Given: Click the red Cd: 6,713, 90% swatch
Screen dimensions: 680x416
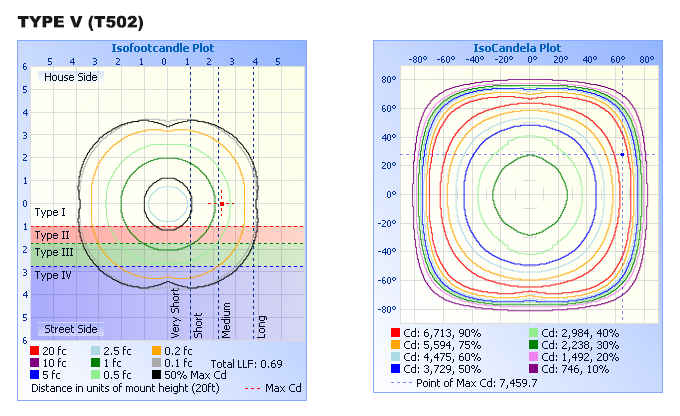Looking at the screenshot, I should coord(394,332).
